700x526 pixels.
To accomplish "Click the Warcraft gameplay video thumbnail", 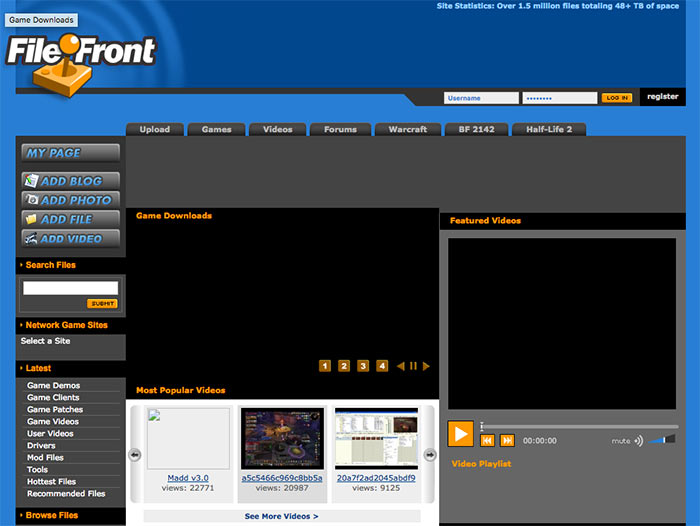I will (282, 438).
